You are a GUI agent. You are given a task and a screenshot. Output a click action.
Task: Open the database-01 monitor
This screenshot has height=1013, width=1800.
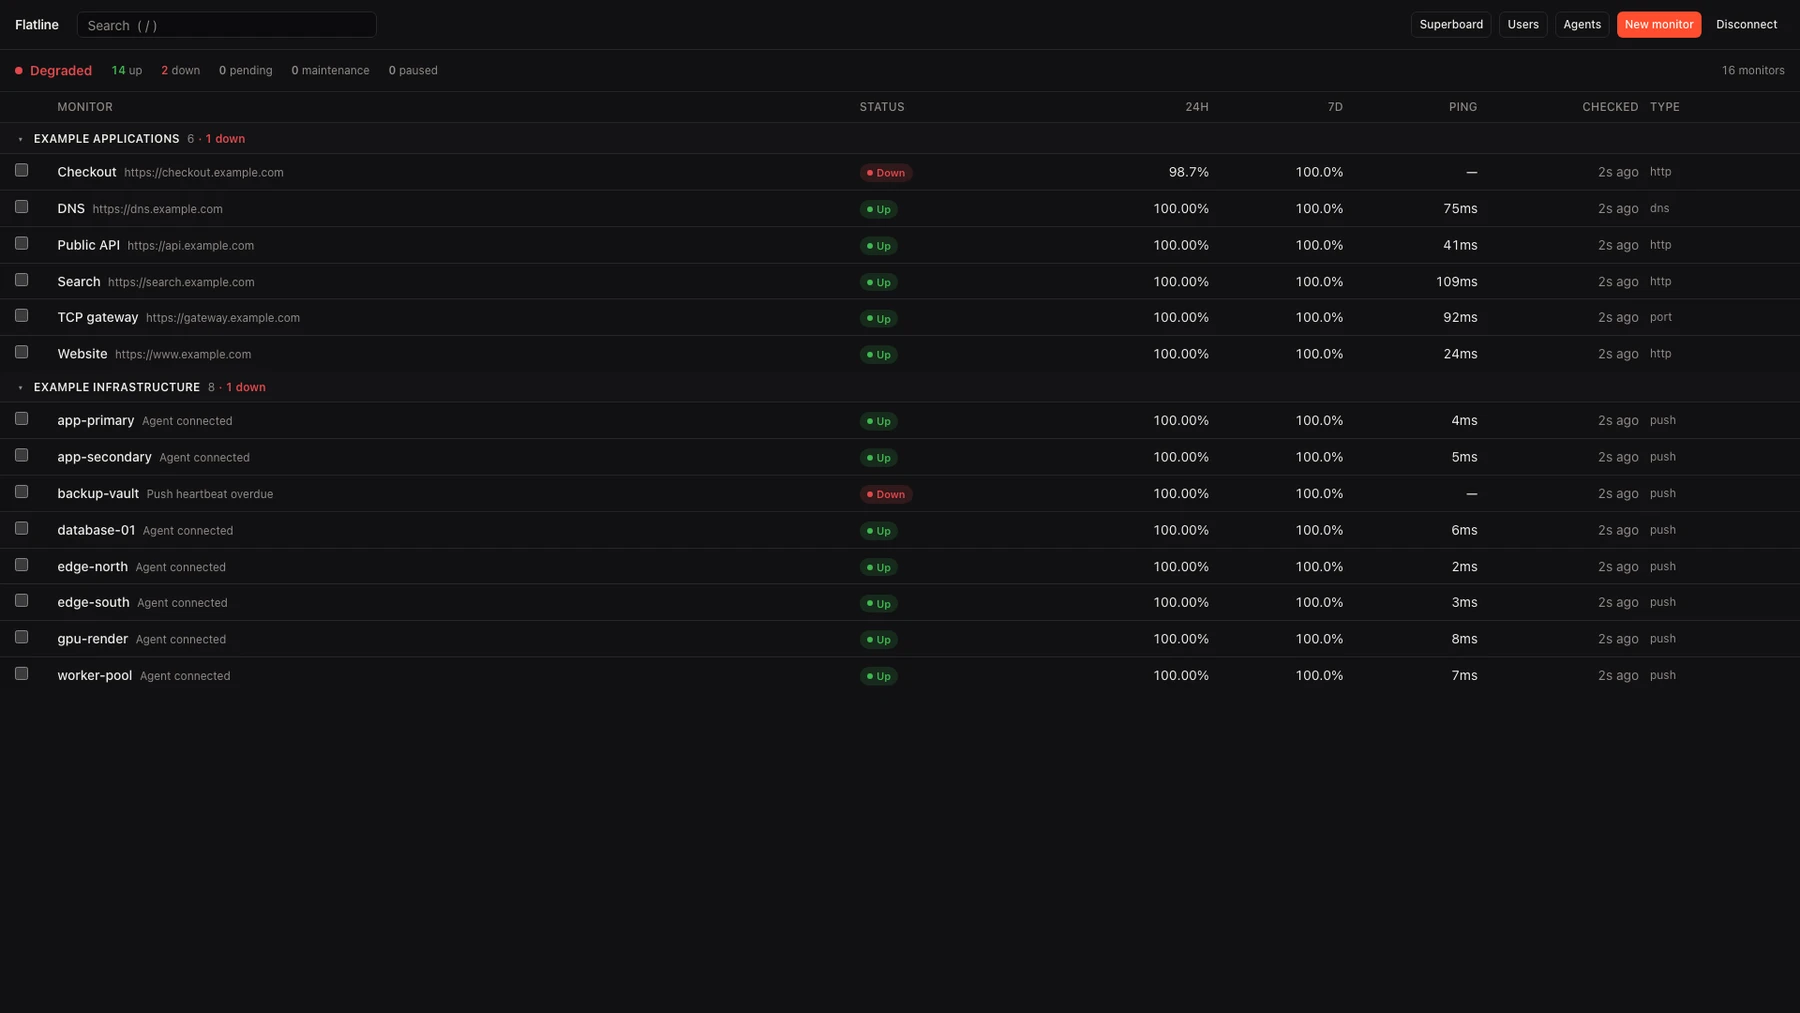(96, 530)
